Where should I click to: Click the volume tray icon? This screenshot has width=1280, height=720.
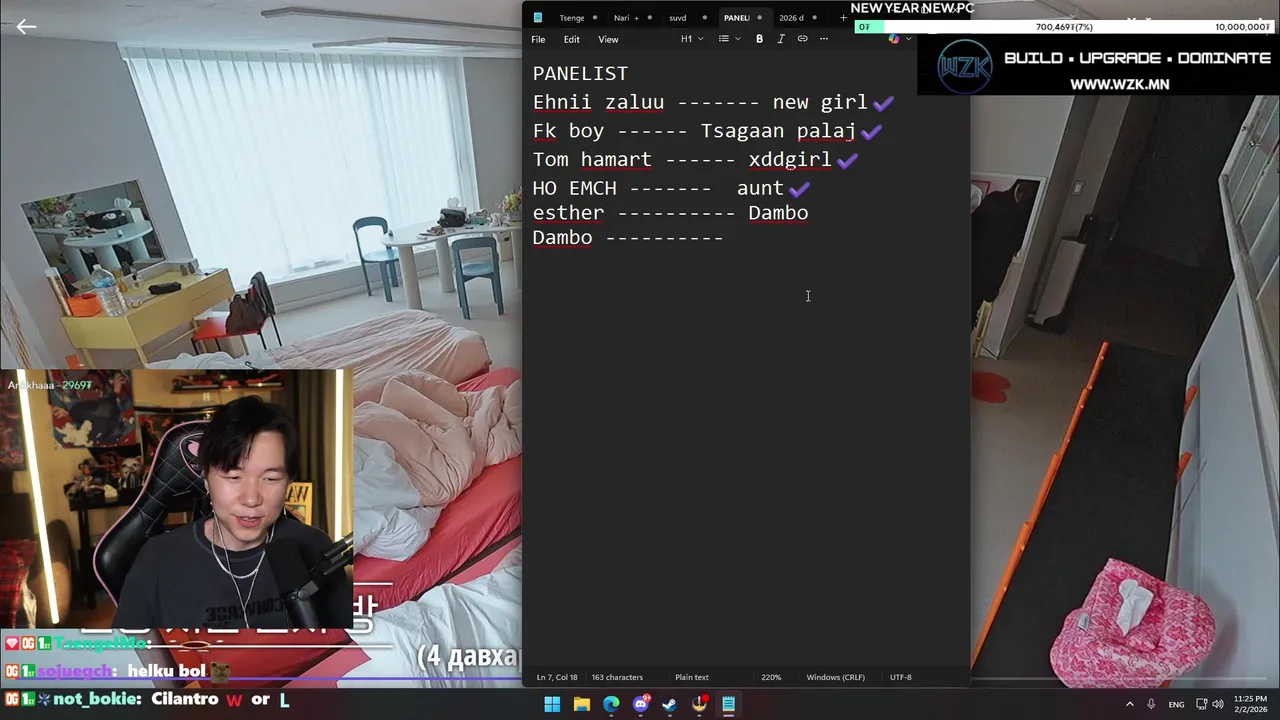(x=1218, y=704)
